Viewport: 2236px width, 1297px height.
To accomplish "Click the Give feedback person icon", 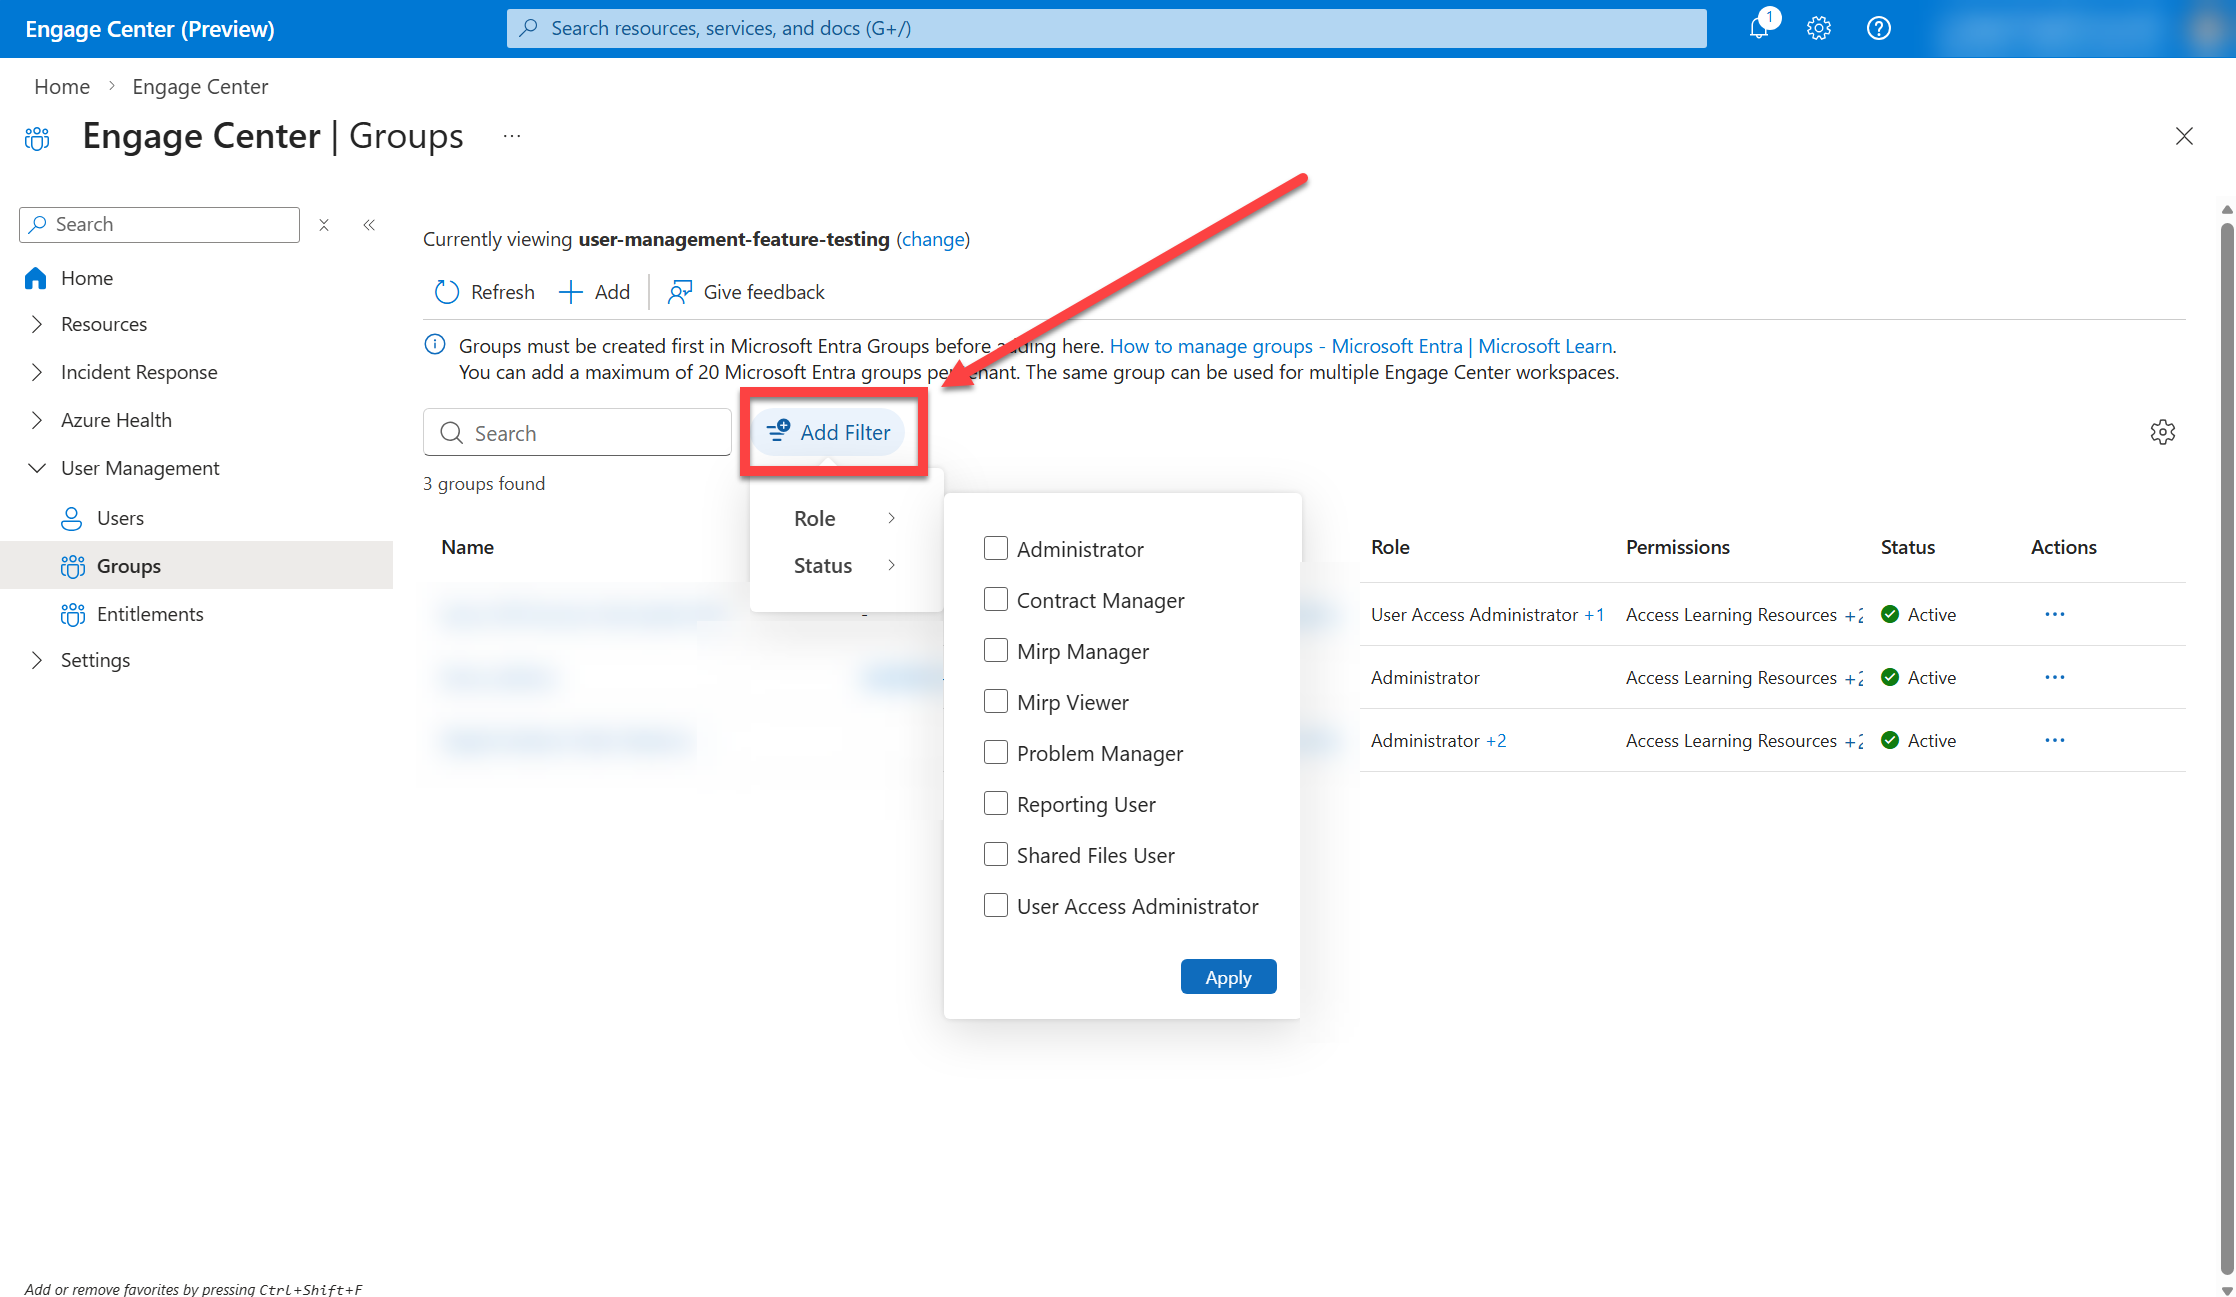I will tap(680, 292).
